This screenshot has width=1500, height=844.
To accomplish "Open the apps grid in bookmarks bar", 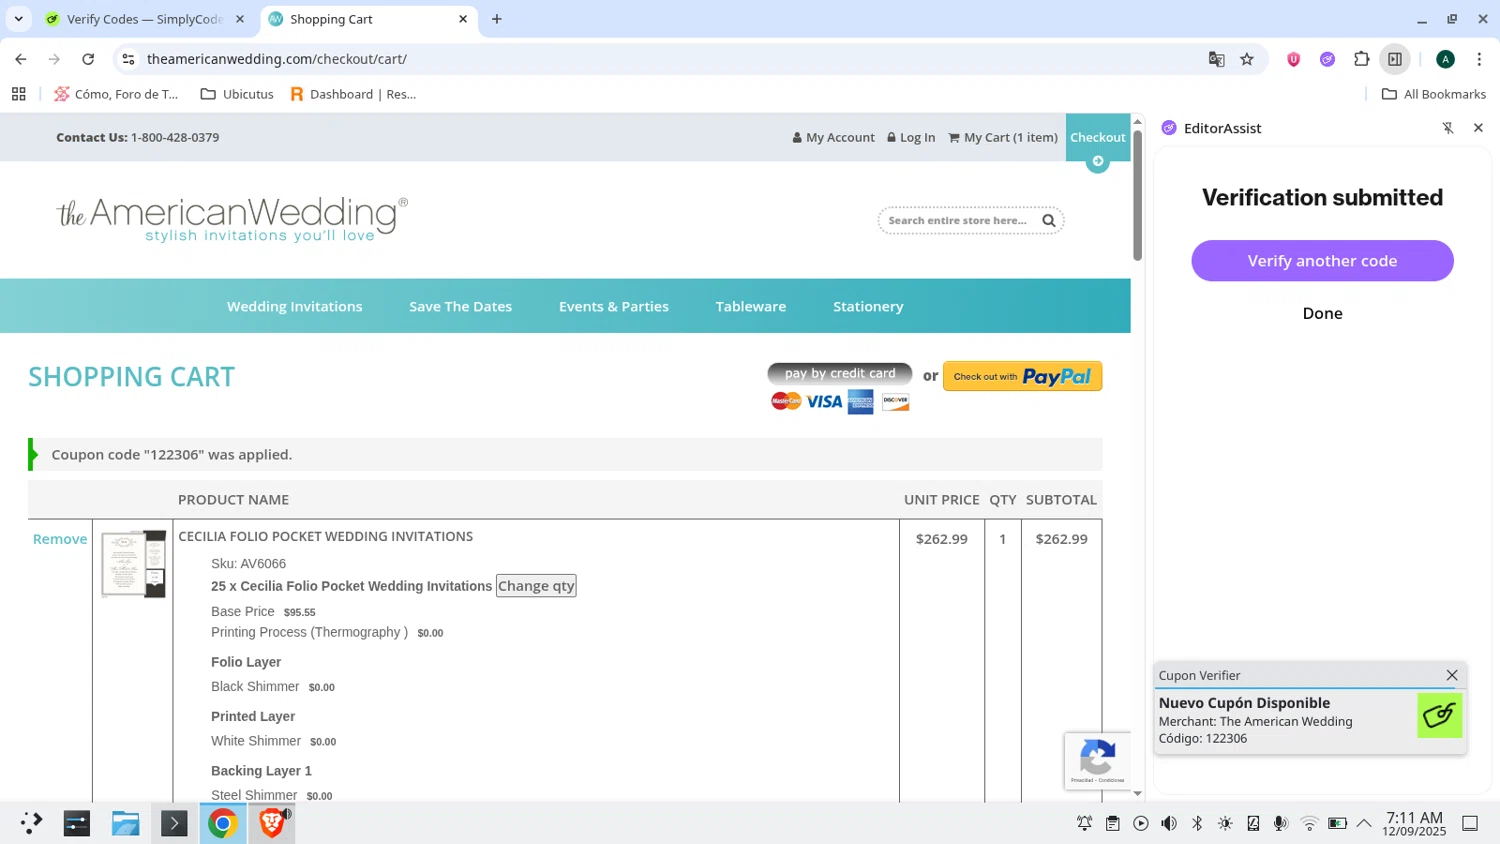I will 18,94.
